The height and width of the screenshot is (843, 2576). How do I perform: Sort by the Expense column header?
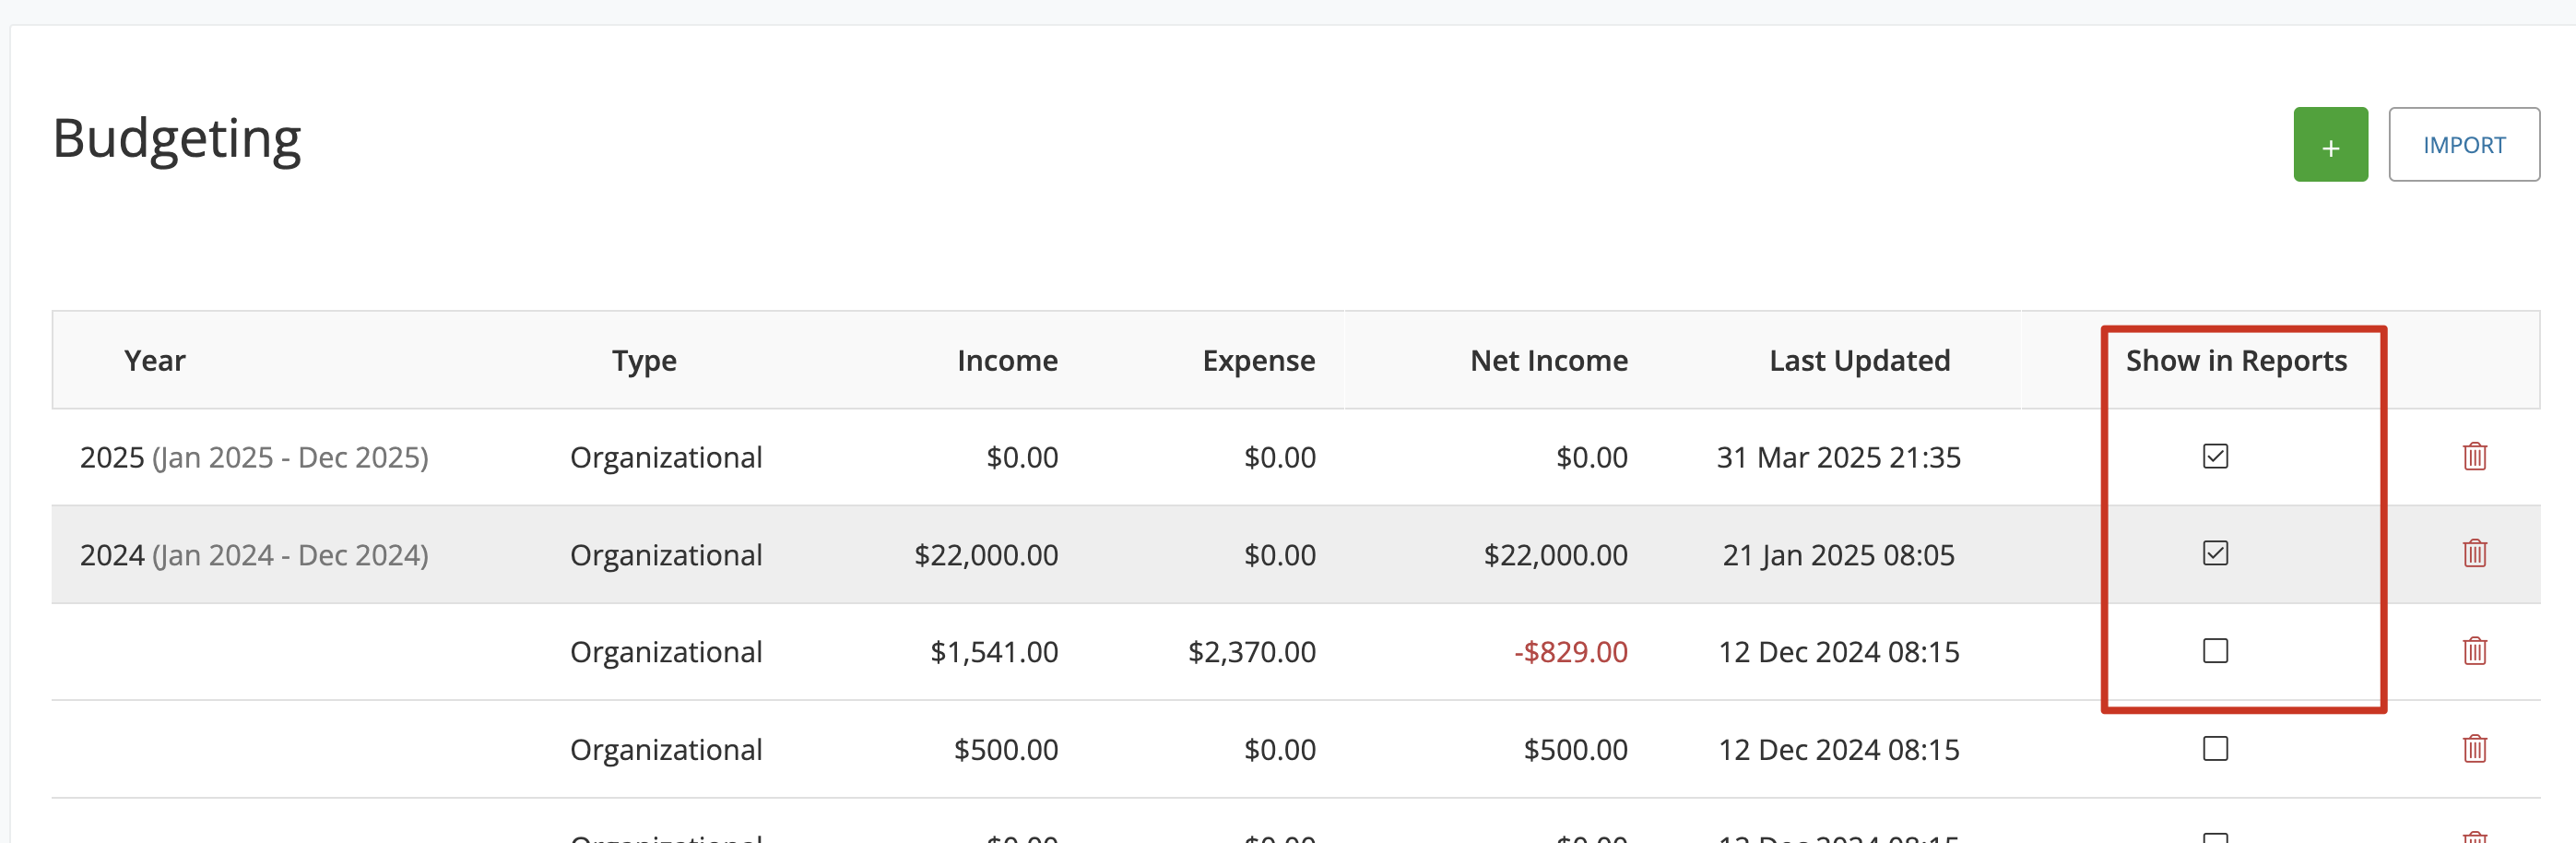click(1259, 361)
